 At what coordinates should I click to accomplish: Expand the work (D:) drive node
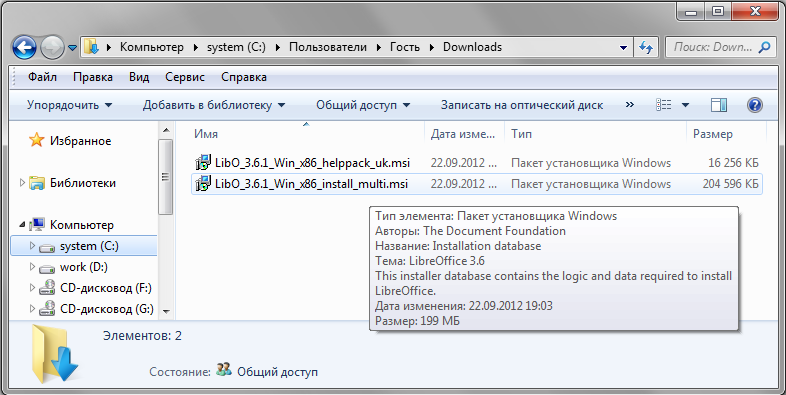[x=33, y=267]
